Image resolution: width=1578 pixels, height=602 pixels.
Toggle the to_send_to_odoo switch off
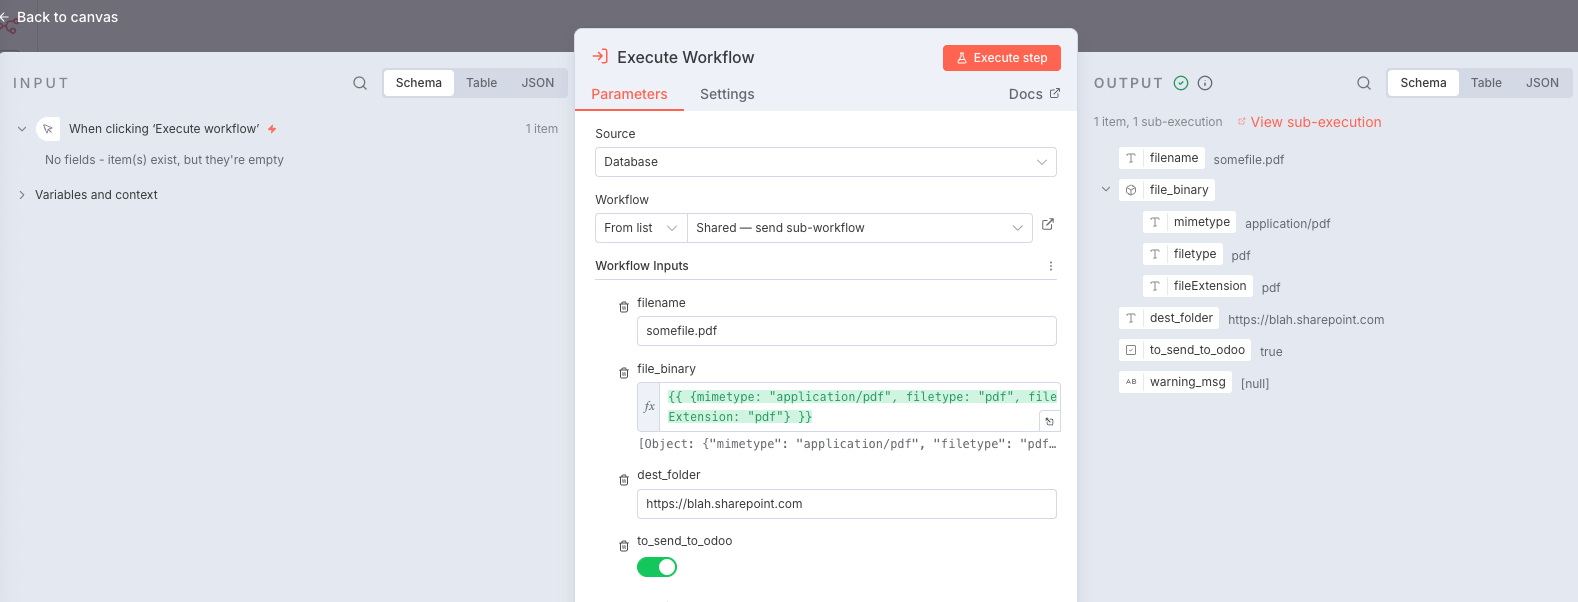(x=657, y=567)
